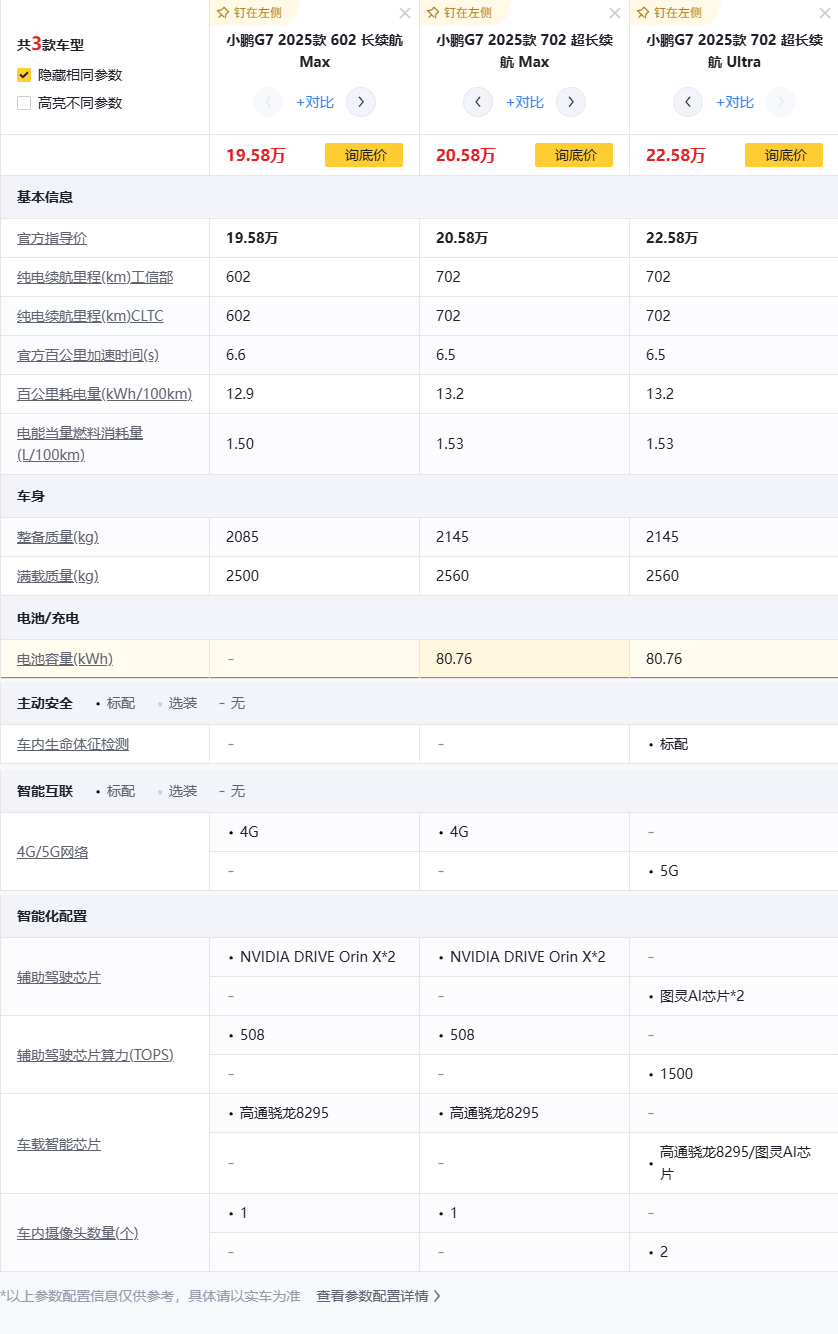This screenshot has height=1334, width=838.
Task: Click the 12.9 power consumption value
Action: (240, 394)
